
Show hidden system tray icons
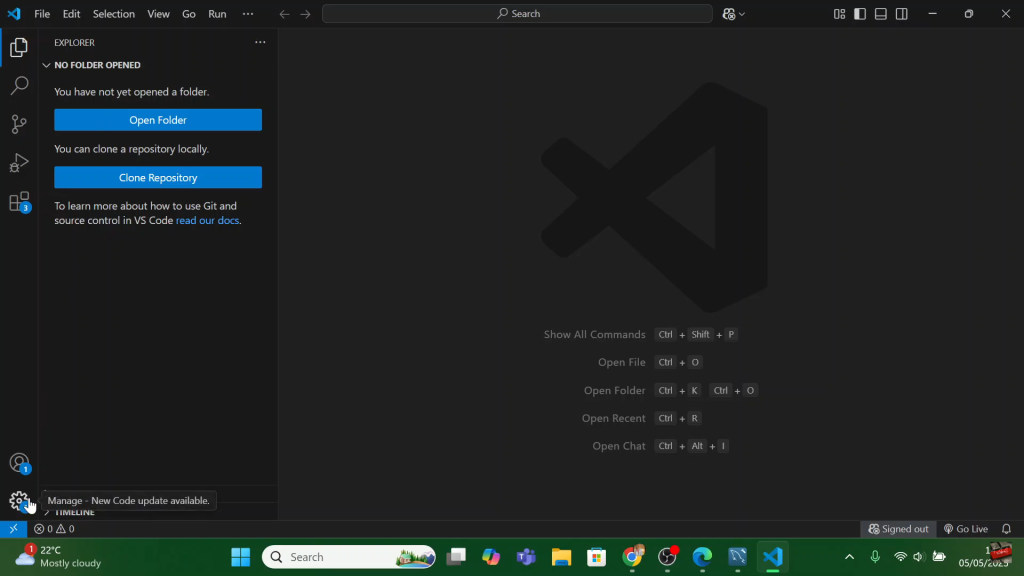pyautogui.click(x=849, y=557)
